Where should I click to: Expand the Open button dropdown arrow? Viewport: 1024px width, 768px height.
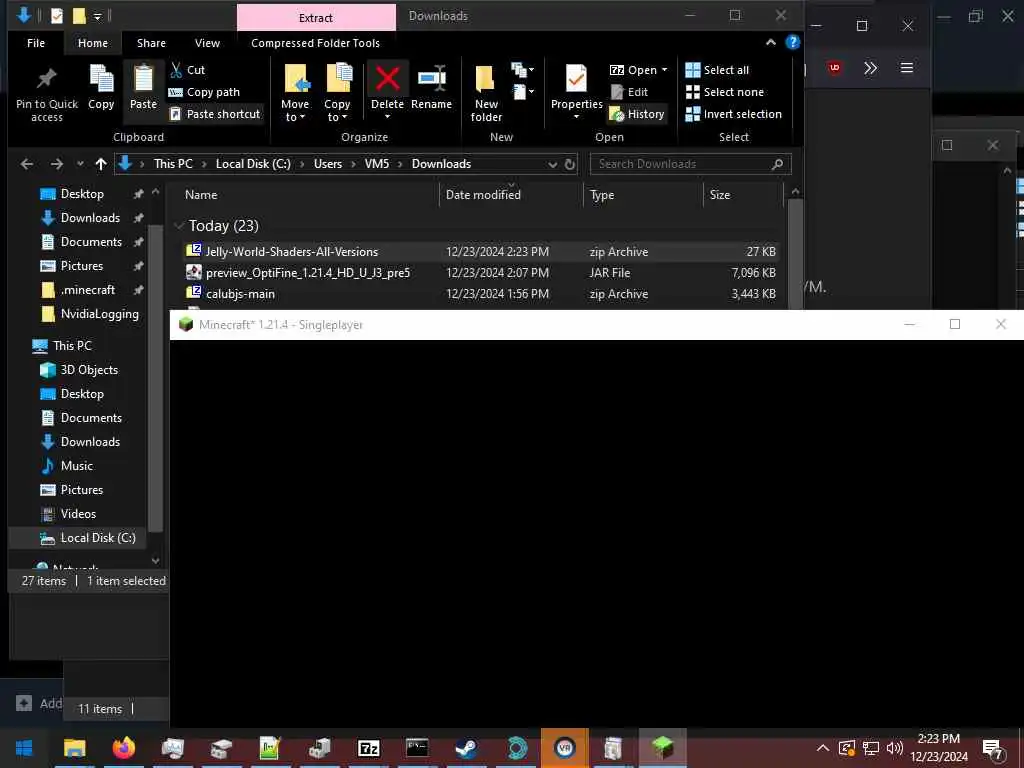click(665, 70)
